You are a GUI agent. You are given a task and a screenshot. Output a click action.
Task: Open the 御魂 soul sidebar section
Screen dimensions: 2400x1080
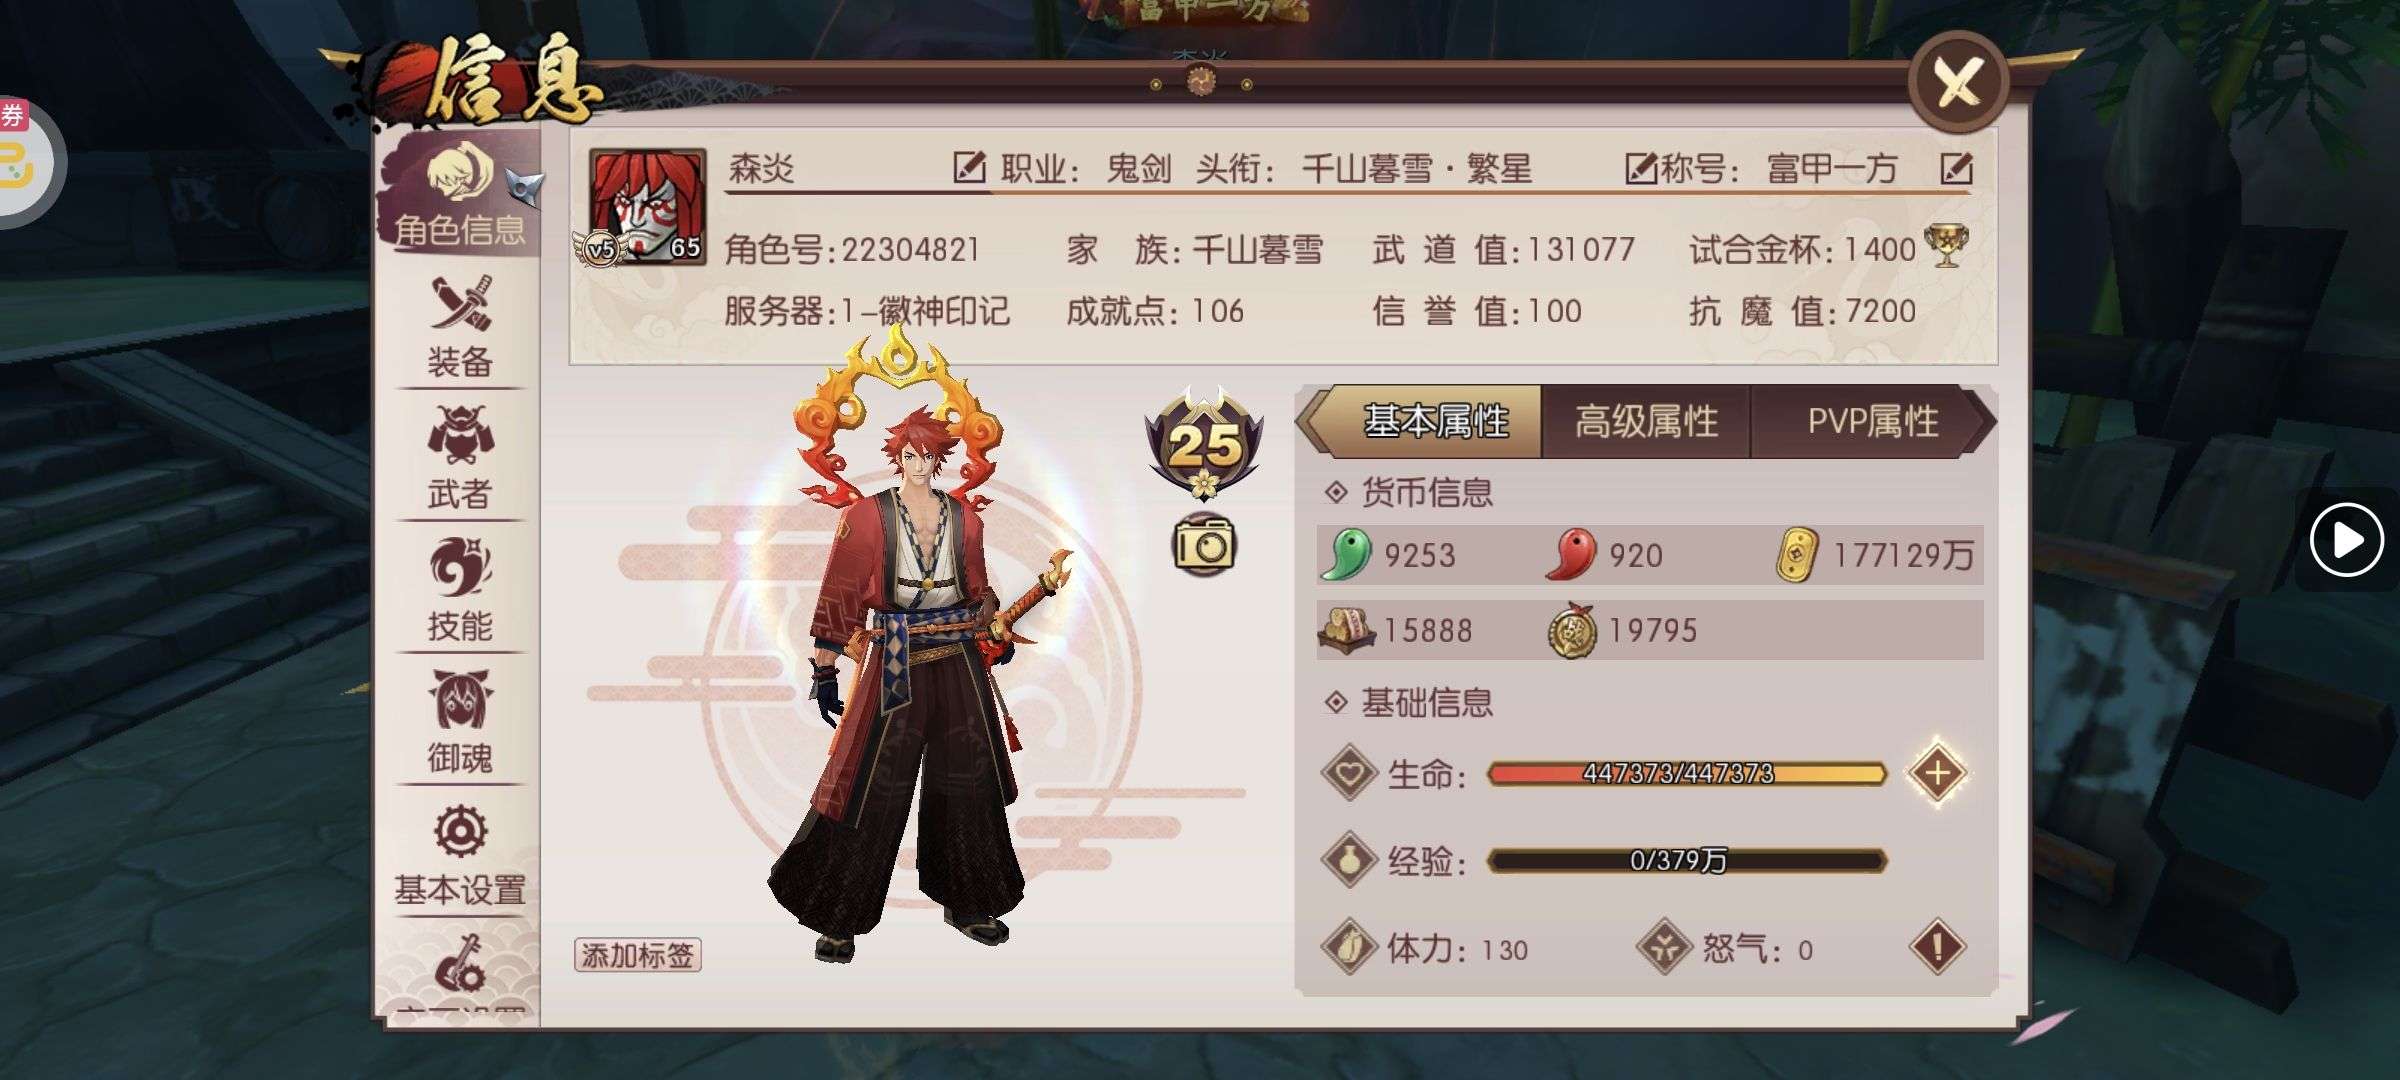pos(460,722)
